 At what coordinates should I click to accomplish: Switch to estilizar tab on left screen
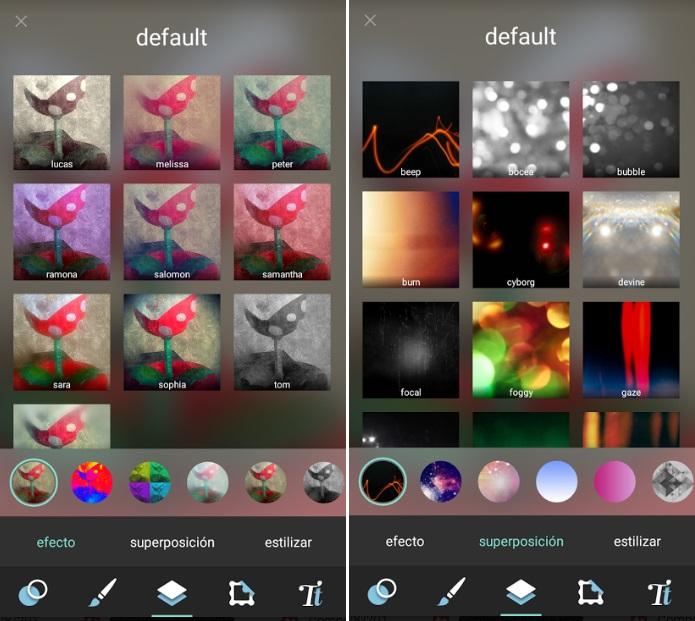pyautogui.click(x=288, y=543)
